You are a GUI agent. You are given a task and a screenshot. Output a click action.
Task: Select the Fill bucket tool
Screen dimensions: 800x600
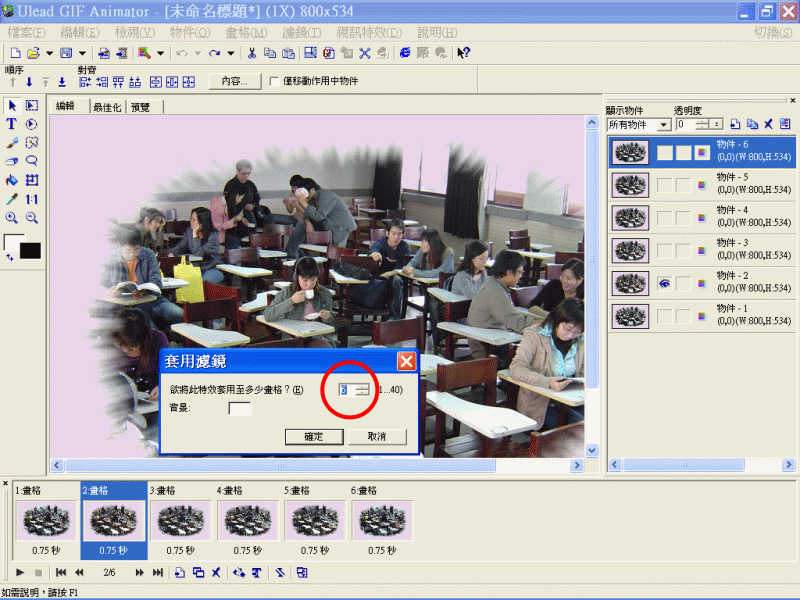click(12, 180)
